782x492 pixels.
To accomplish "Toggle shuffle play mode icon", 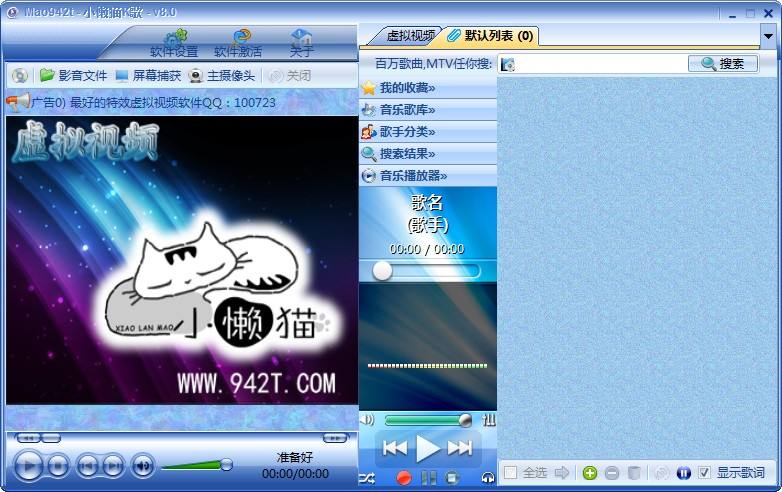I will tap(367, 479).
